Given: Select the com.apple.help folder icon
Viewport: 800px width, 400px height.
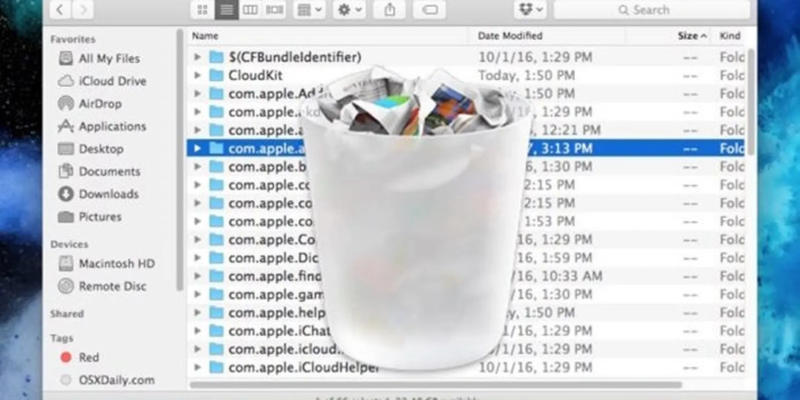Looking at the screenshot, I should pos(216,312).
